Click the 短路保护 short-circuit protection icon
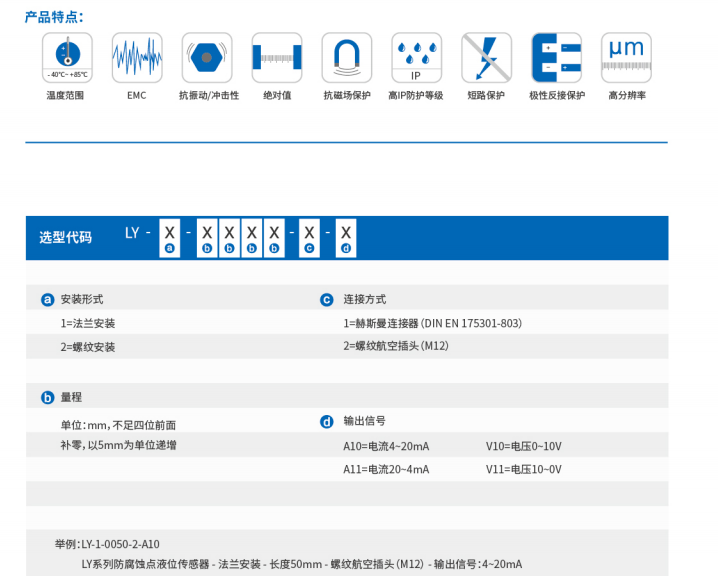The image size is (718, 576). [x=486, y=58]
